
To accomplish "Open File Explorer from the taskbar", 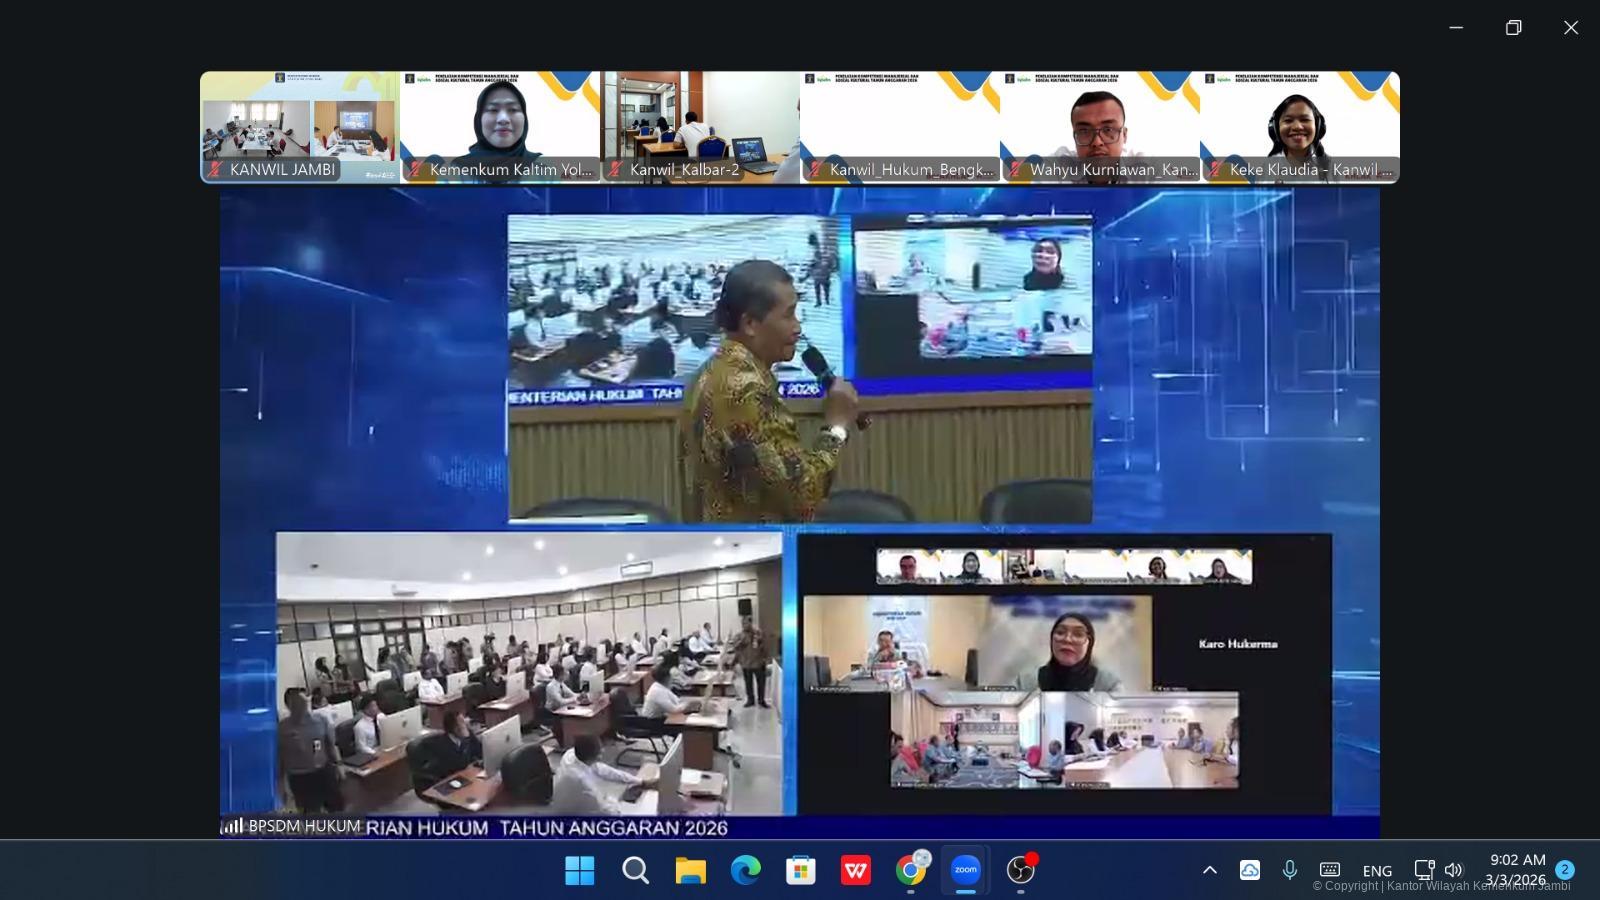I will pyautogui.click(x=690, y=870).
